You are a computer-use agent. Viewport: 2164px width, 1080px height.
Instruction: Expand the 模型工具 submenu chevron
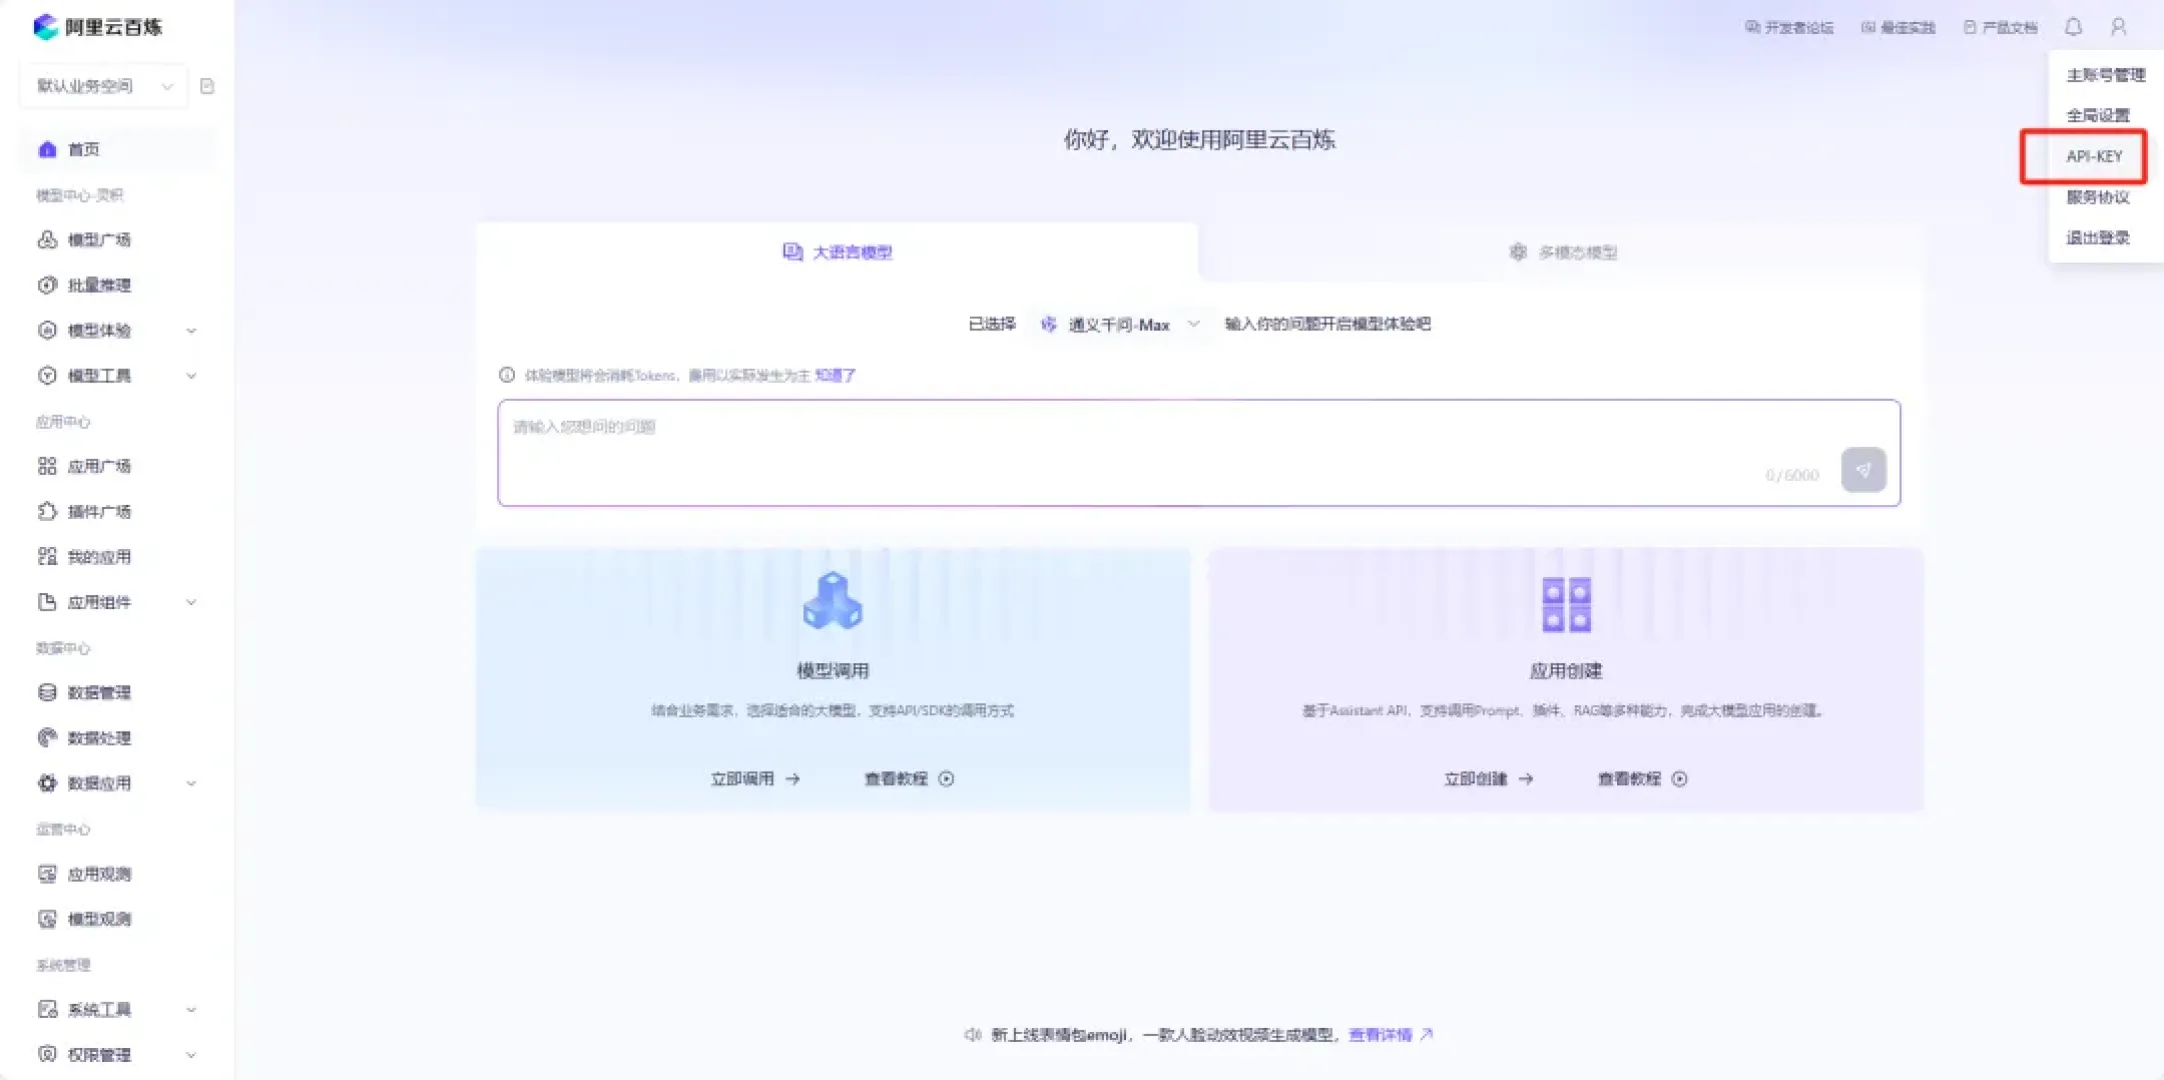click(x=191, y=376)
